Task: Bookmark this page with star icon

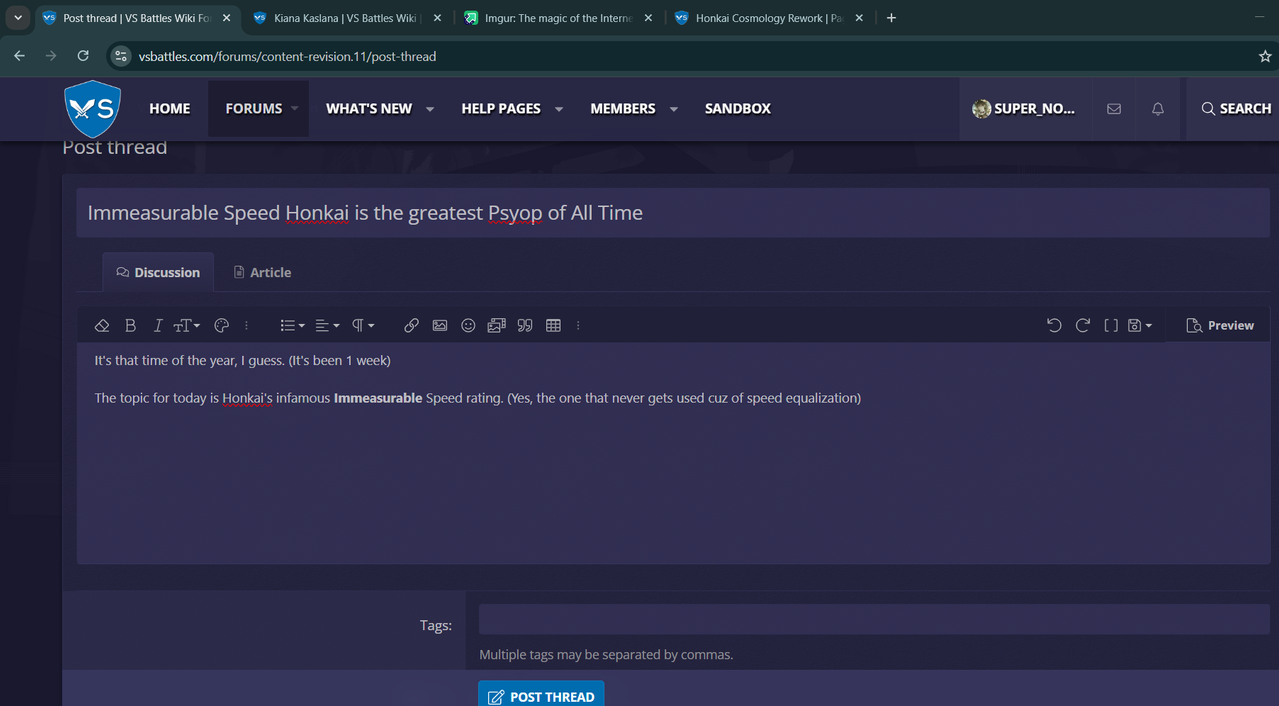Action: click(1265, 56)
